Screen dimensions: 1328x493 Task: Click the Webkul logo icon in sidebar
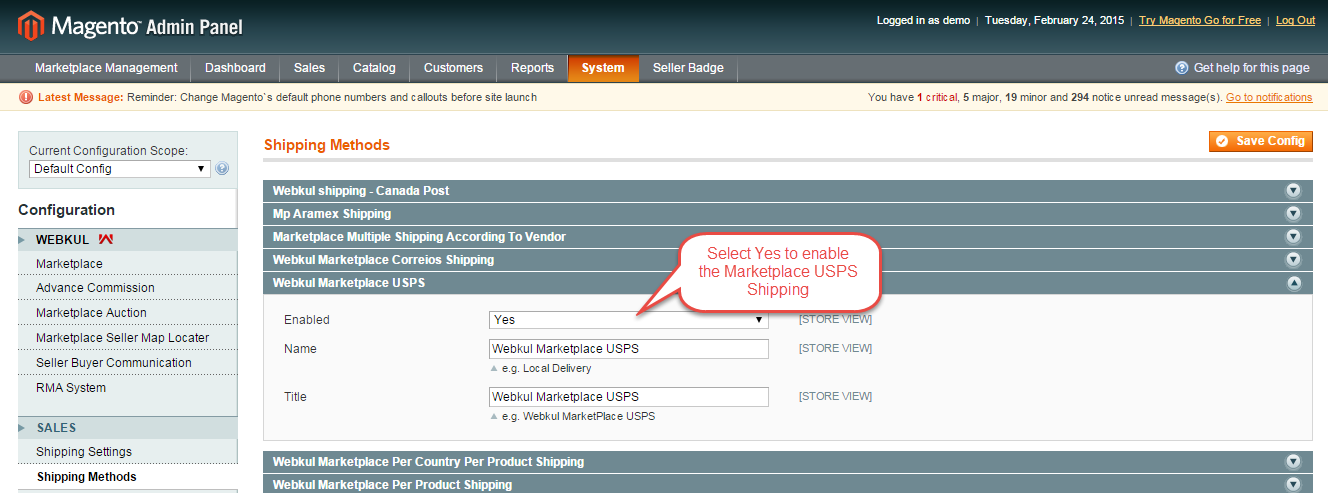pyautogui.click(x=106, y=240)
